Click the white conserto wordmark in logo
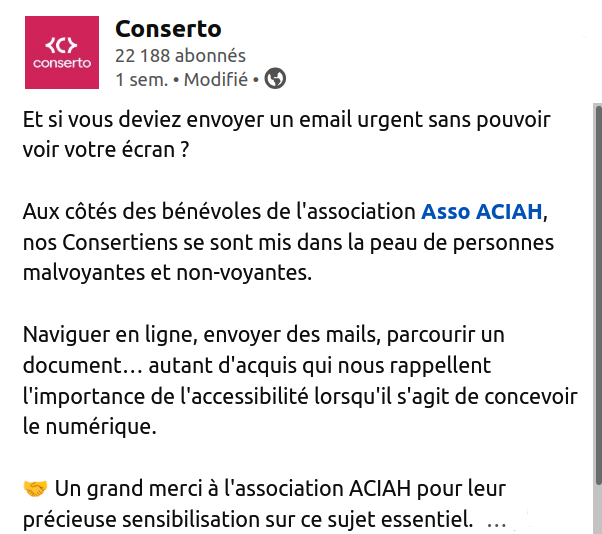 62,63
